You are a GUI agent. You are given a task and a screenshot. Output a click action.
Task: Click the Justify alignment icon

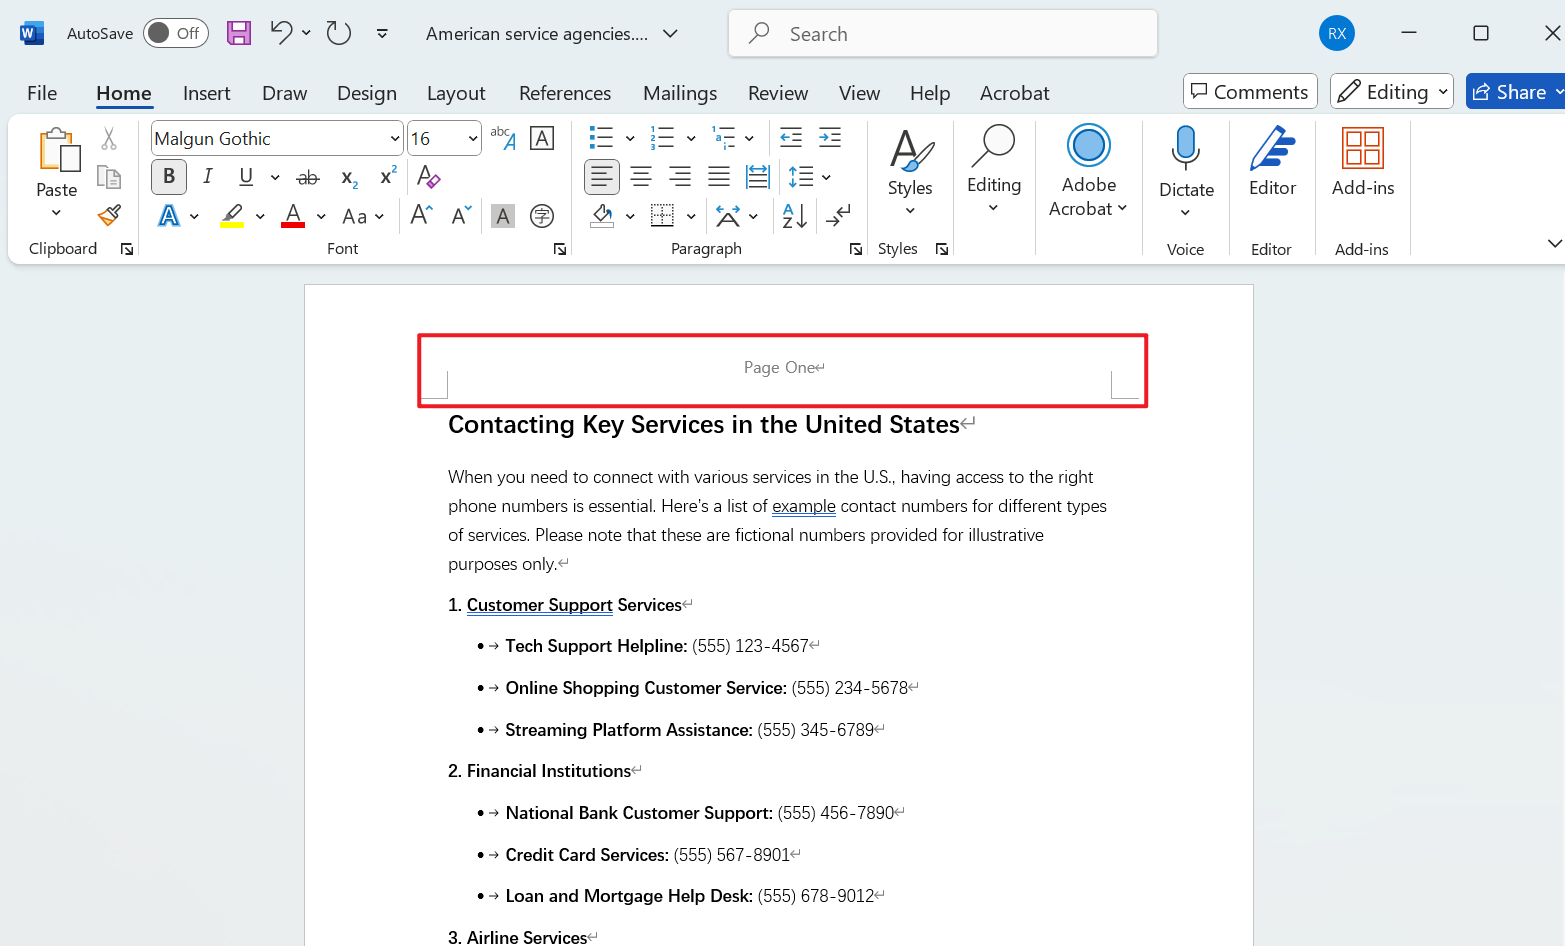719,177
